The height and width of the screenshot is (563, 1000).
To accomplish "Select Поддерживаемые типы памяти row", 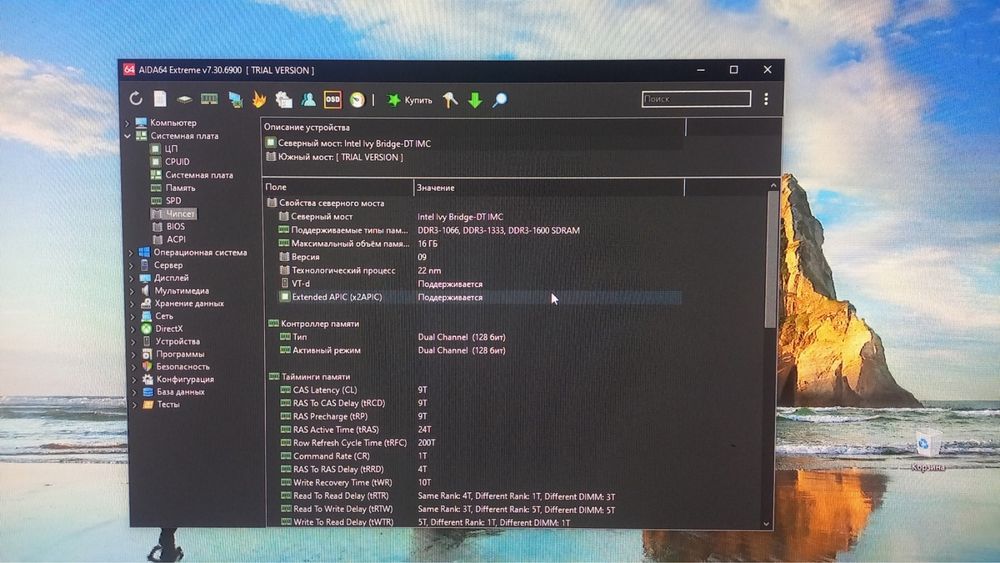I will [x=480, y=230].
